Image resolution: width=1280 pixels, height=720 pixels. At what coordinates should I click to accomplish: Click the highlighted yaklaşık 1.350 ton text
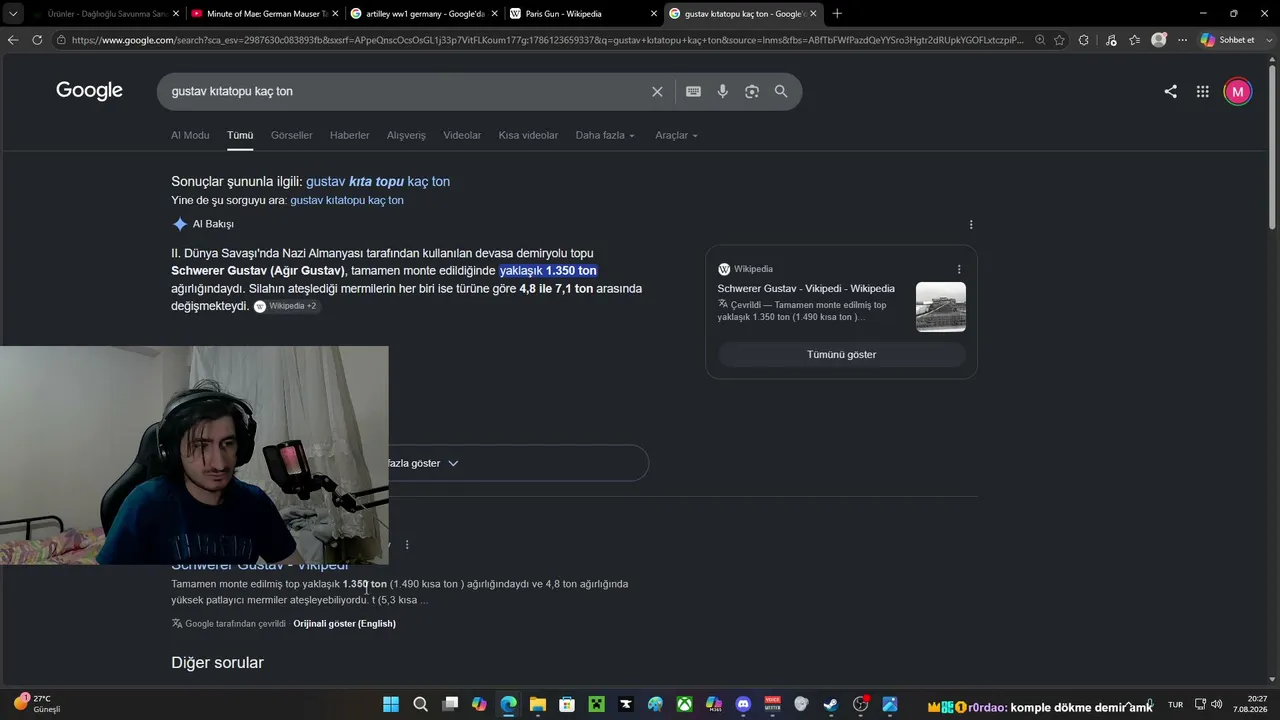548,271
